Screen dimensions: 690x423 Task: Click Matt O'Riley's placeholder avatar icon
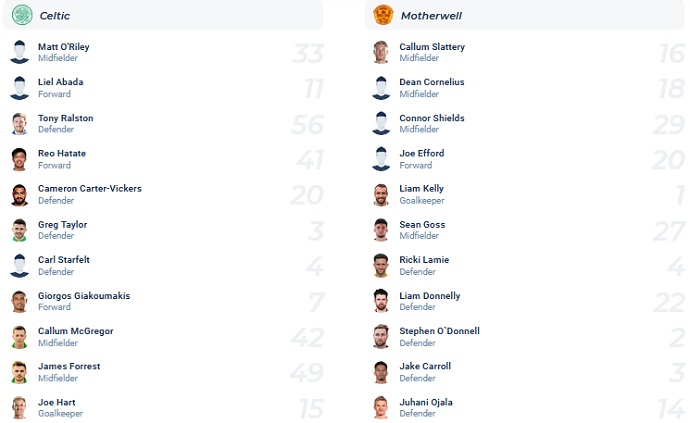tap(20, 52)
